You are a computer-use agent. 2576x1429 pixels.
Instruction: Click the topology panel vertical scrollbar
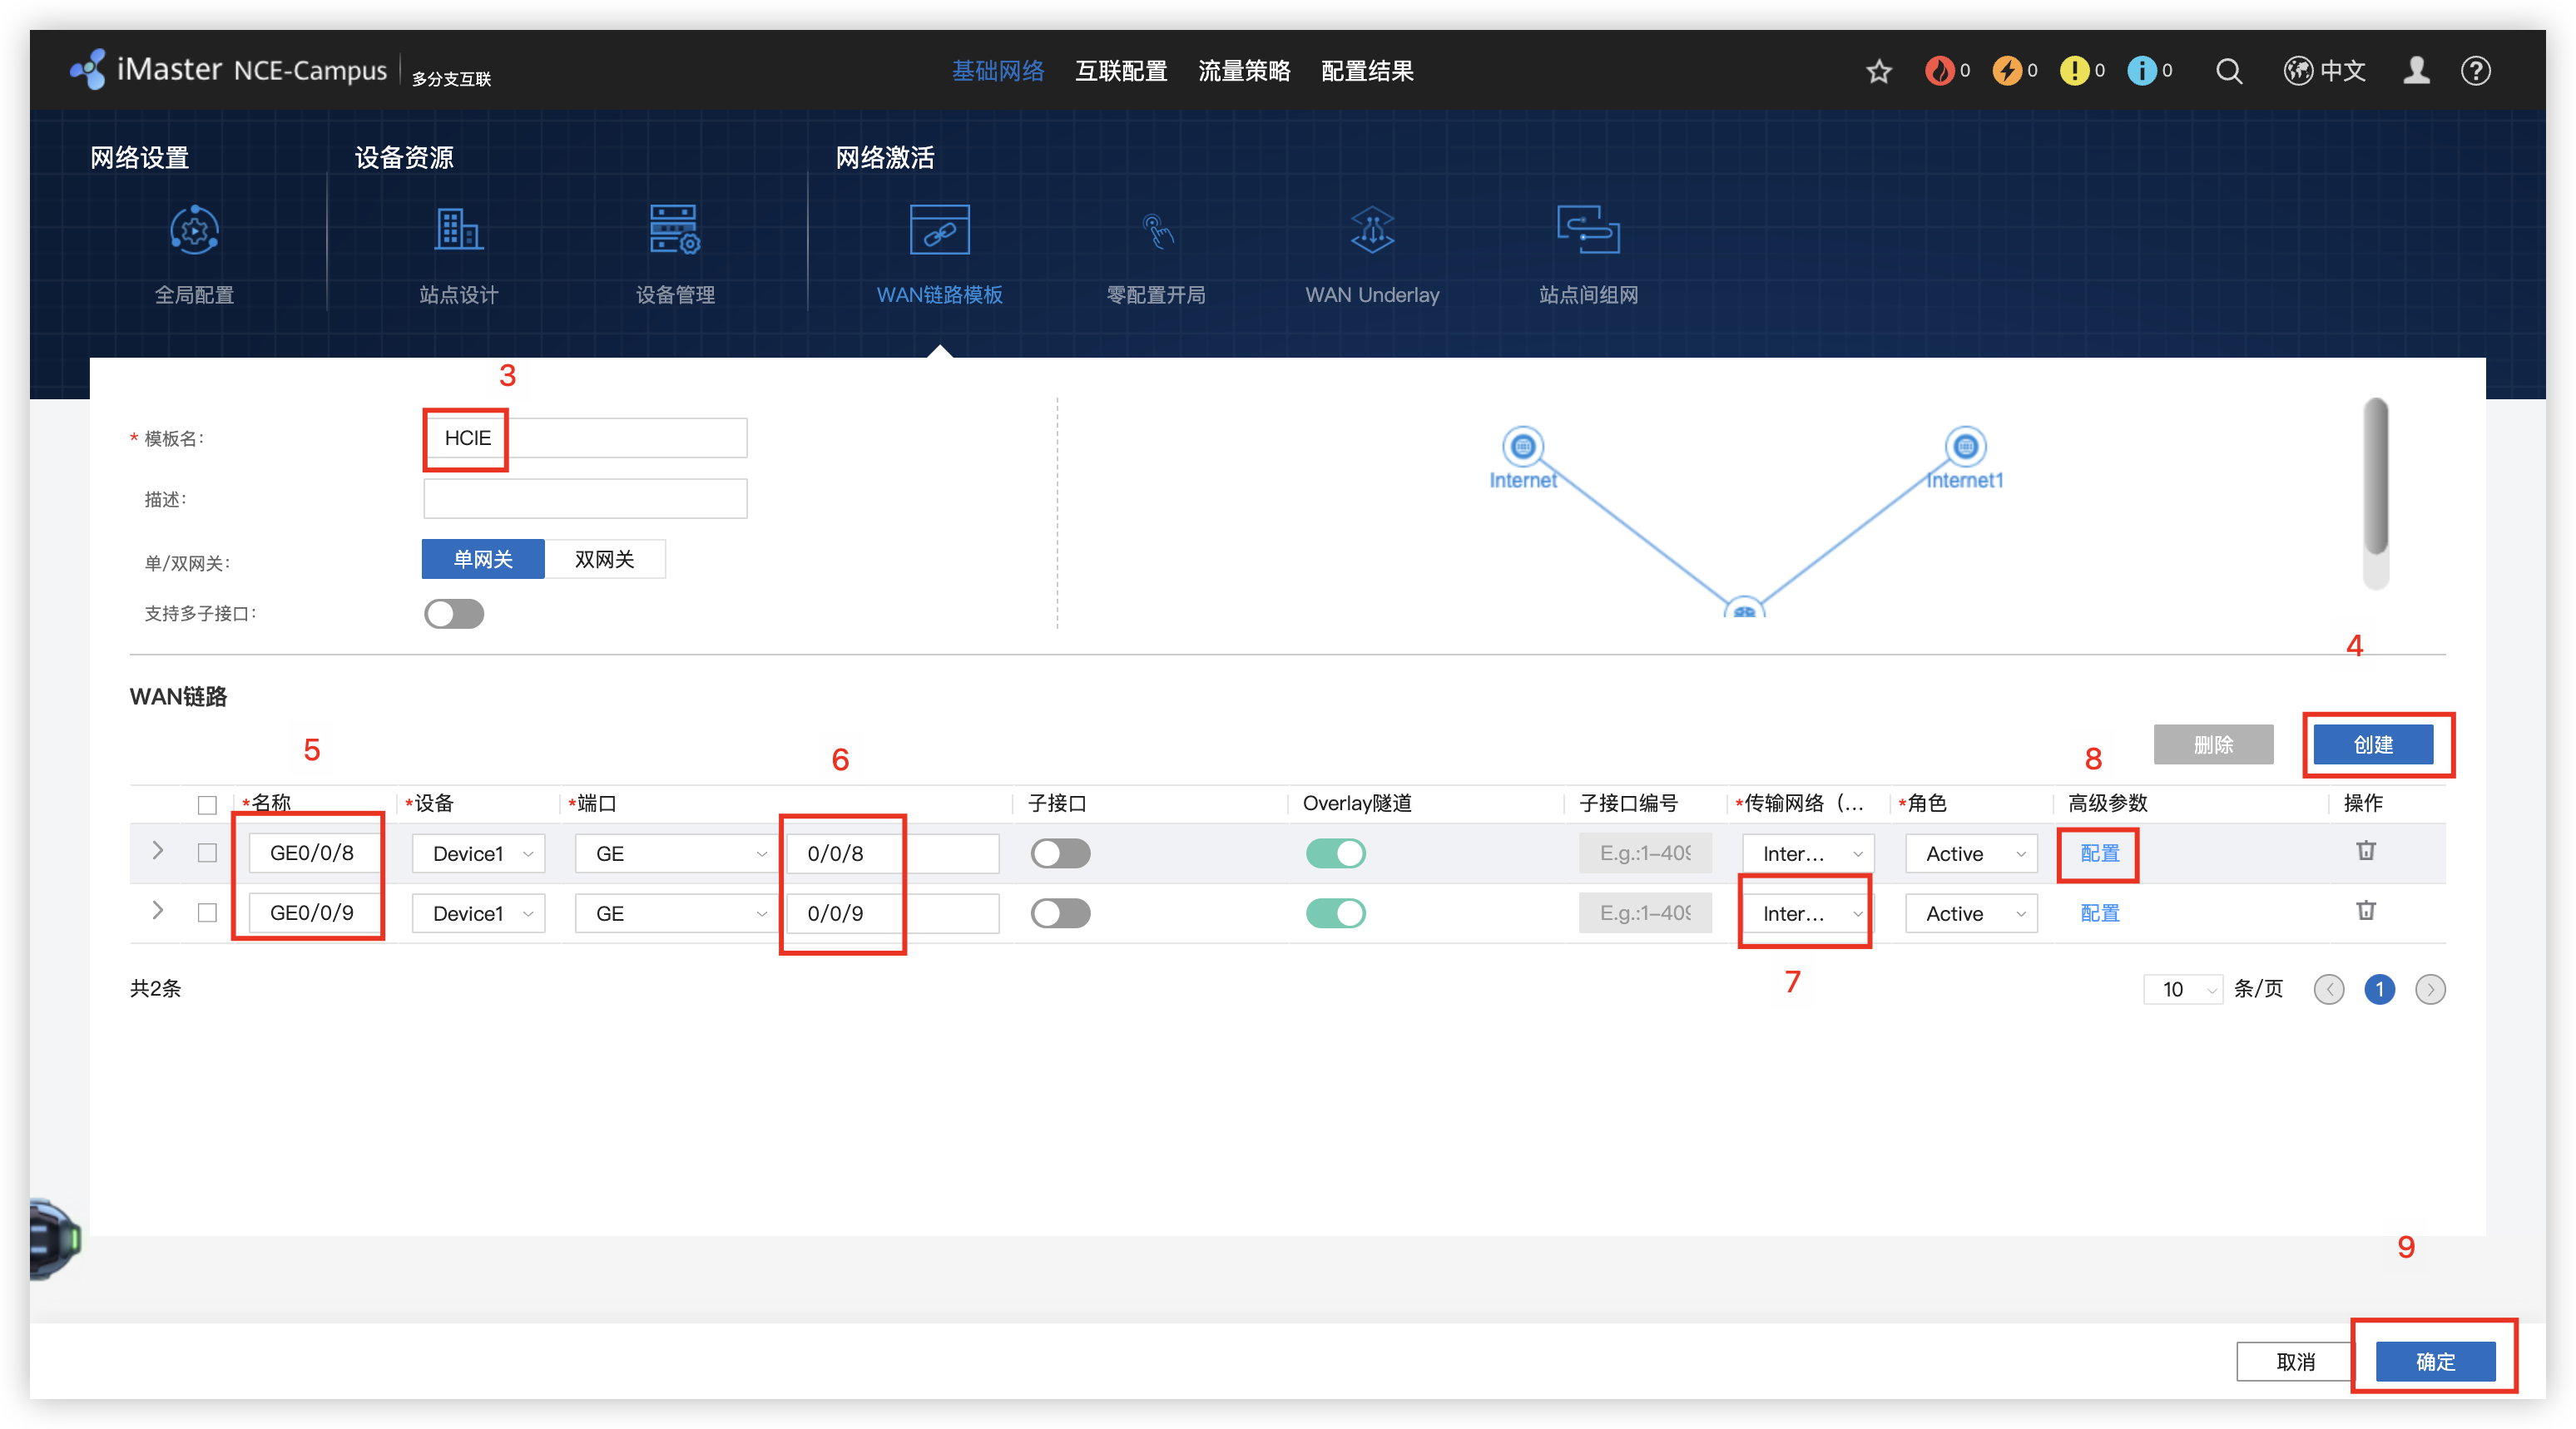pyautogui.click(x=2376, y=477)
